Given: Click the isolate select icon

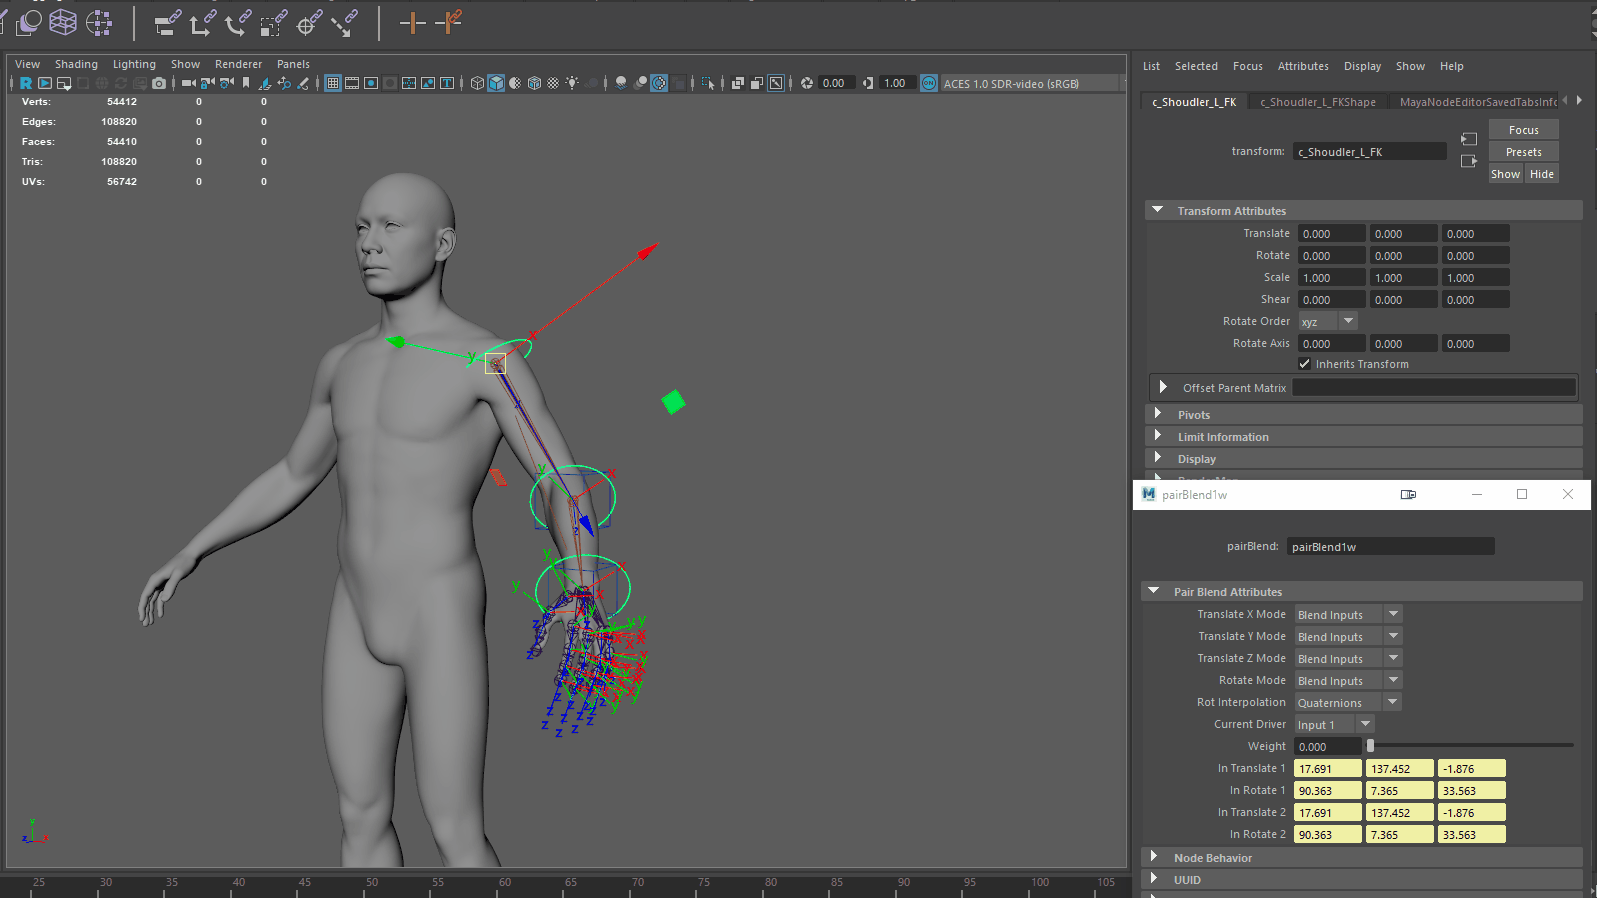Looking at the screenshot, I should pyautogui.click(x=708, y=83).
